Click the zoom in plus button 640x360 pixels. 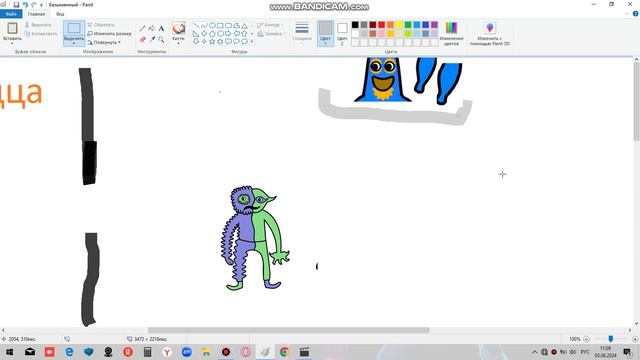coord(635,339)
